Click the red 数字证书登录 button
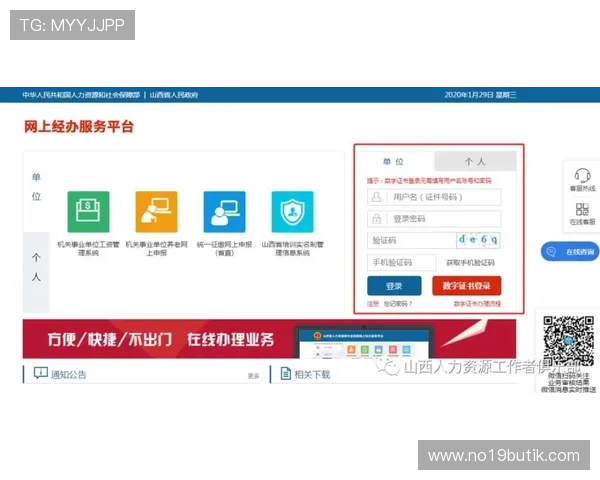Viewport: 600px width, 480px height. tap(466, 286)
